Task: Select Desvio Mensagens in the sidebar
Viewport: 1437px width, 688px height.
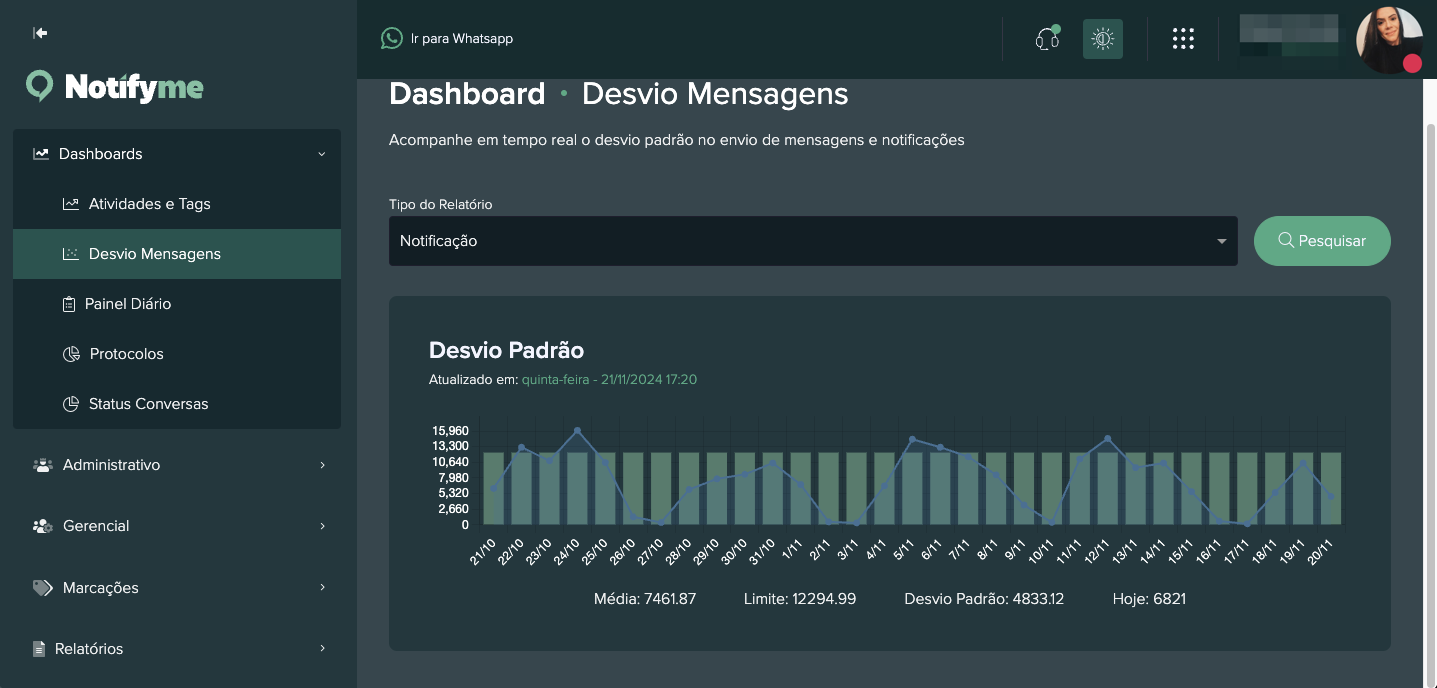Action: [155, 253]
